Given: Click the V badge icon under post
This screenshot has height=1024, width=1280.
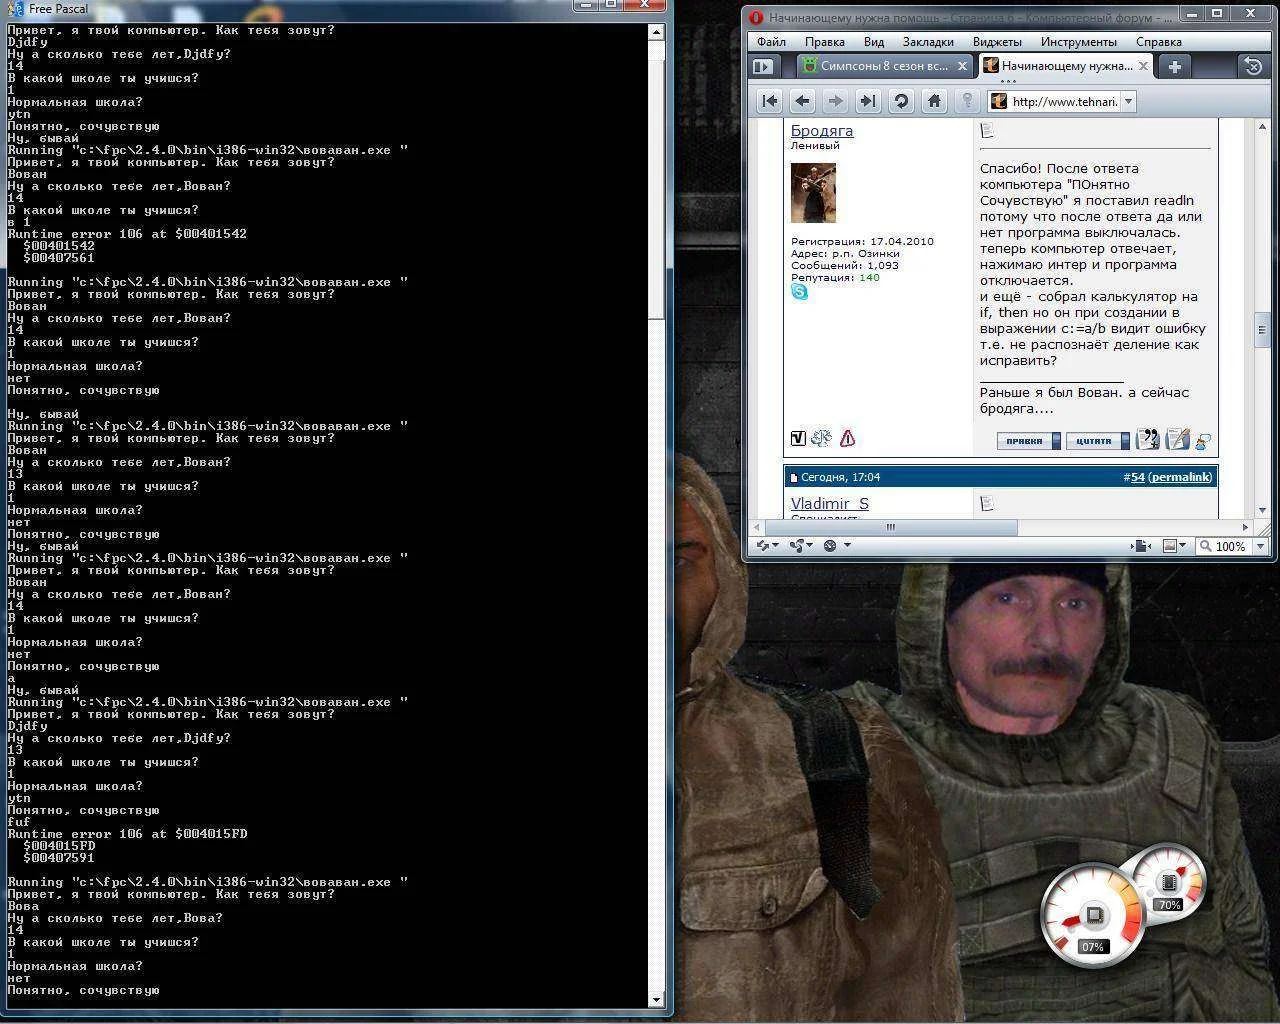Looking at the screenshot, I should (798, 438).
